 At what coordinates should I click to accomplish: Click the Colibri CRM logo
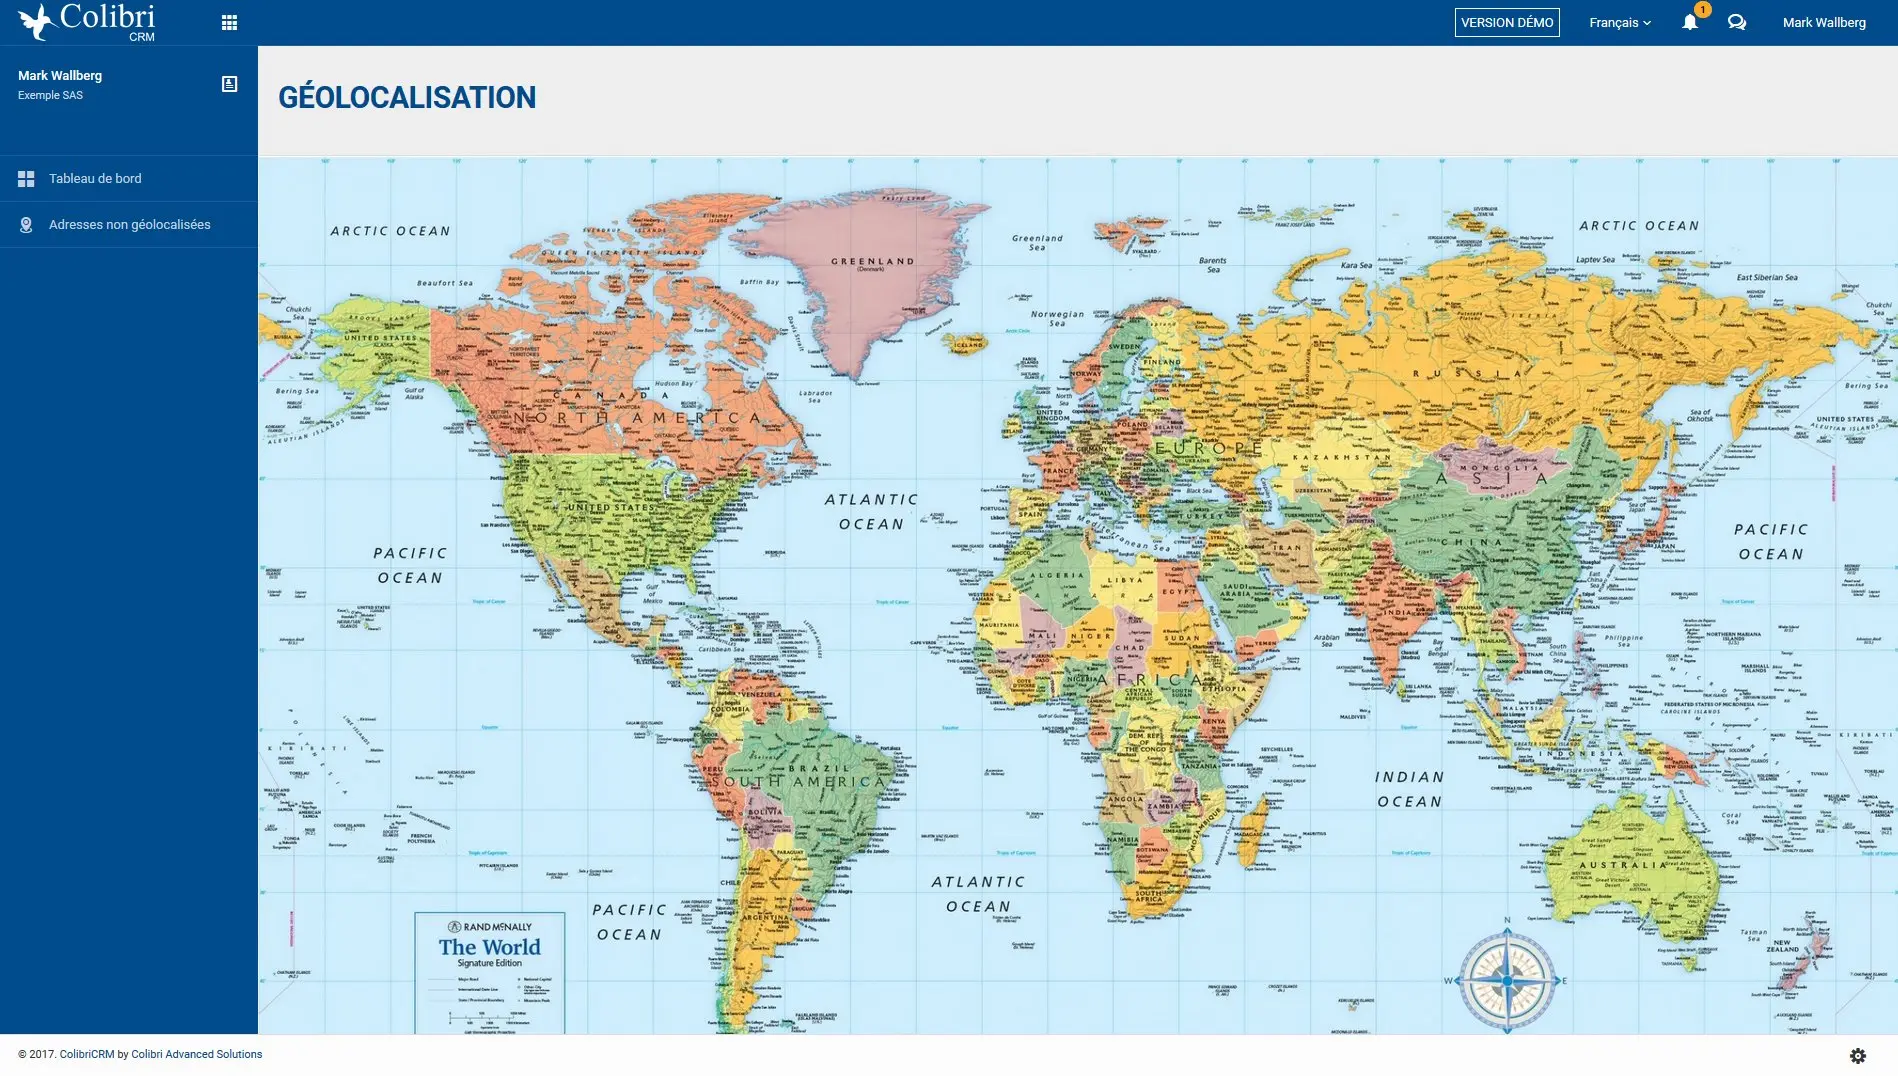click(87, 22)
